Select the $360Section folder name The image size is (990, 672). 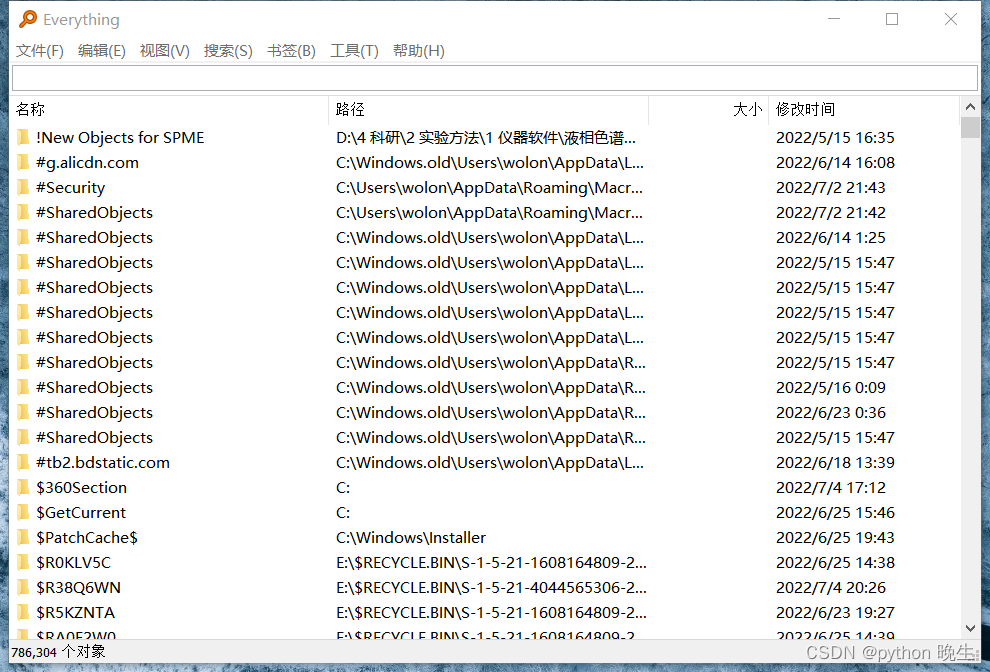tap(81, 488)
